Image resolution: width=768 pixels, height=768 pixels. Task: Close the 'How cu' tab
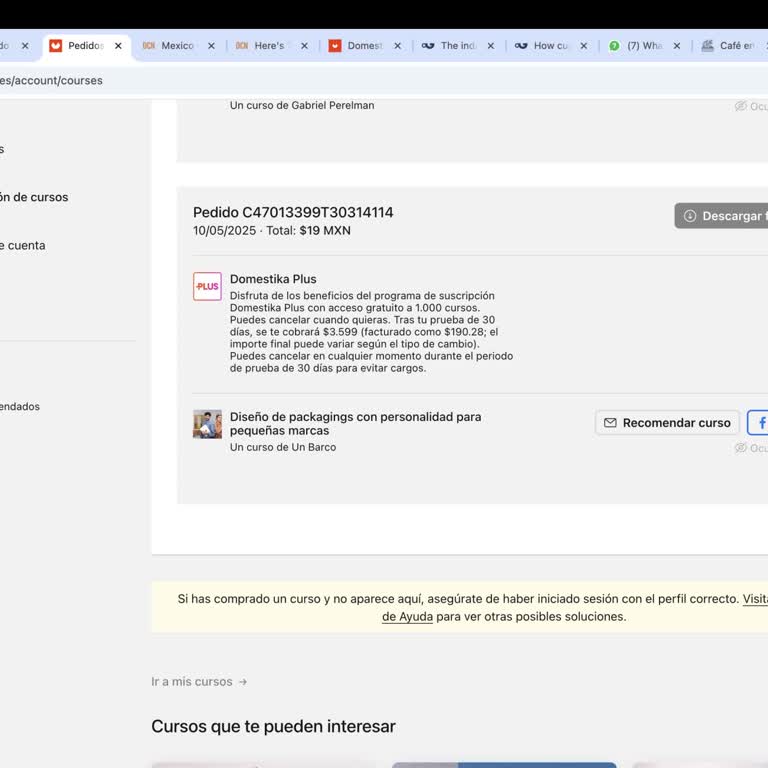[x=583, y=46]
